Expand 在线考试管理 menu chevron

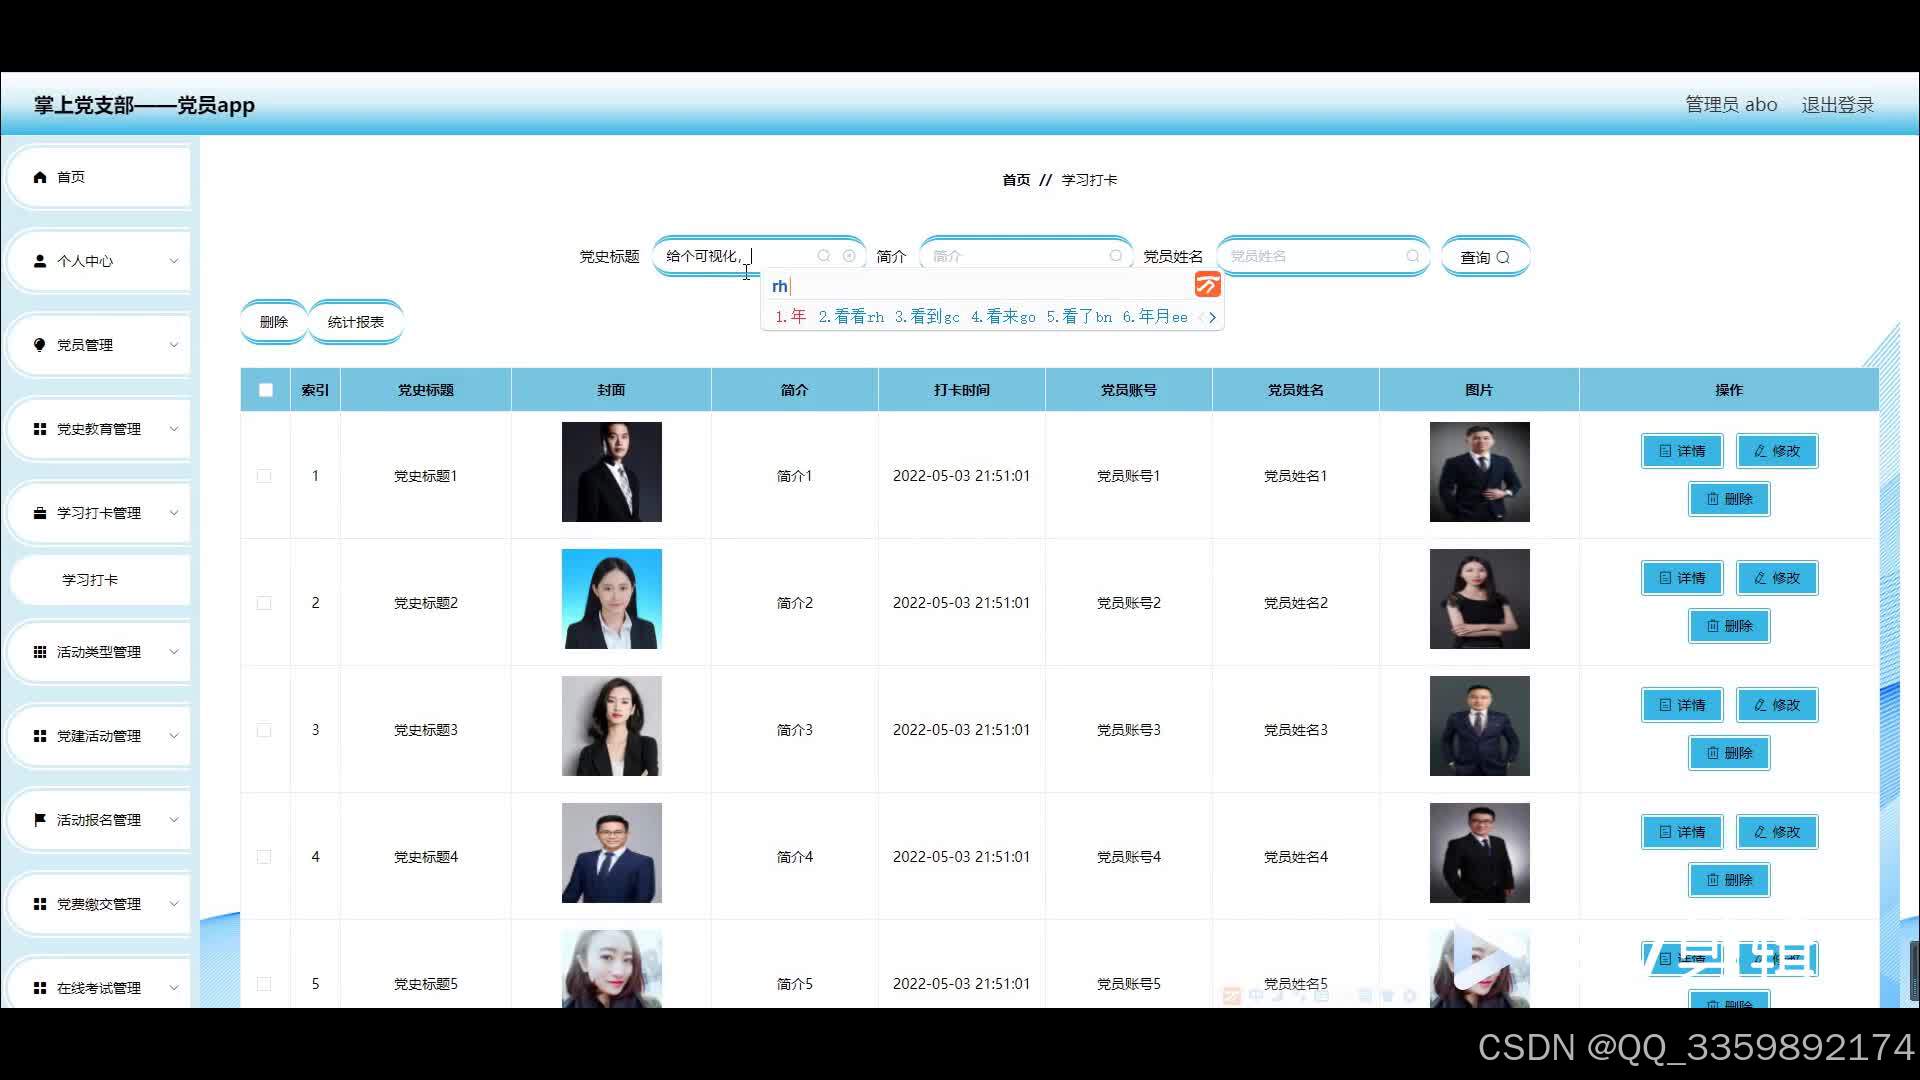tap(173, 988)
